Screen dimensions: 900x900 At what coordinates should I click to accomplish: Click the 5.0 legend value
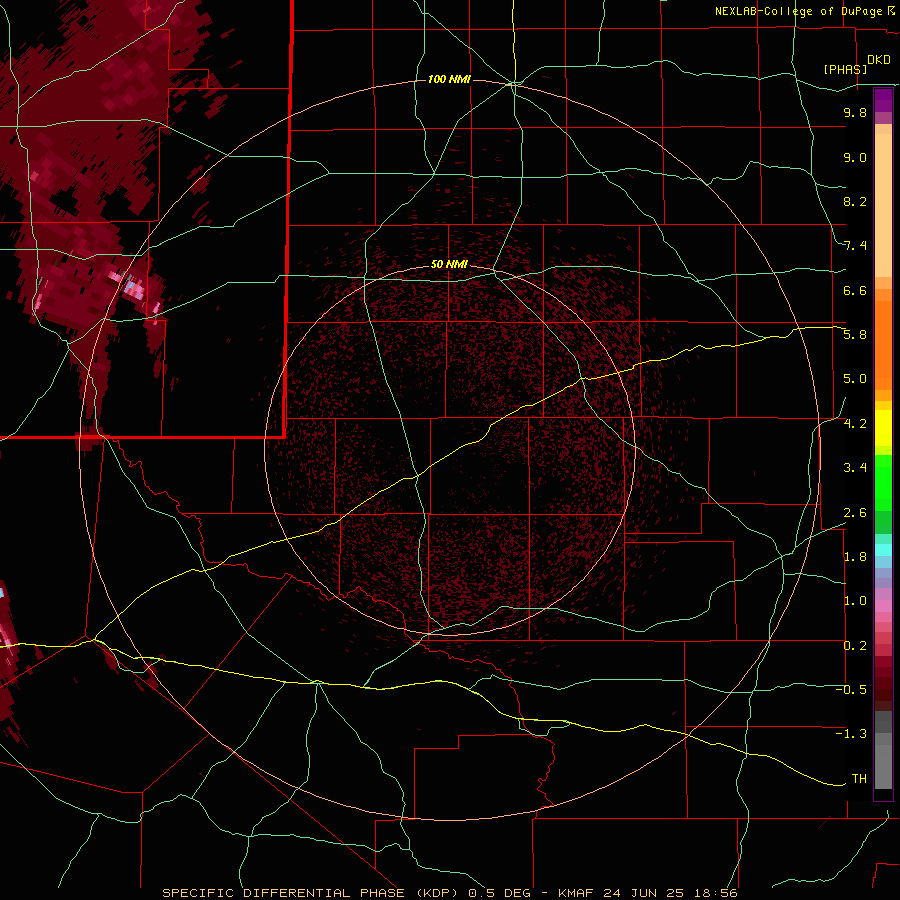(855, 379)
